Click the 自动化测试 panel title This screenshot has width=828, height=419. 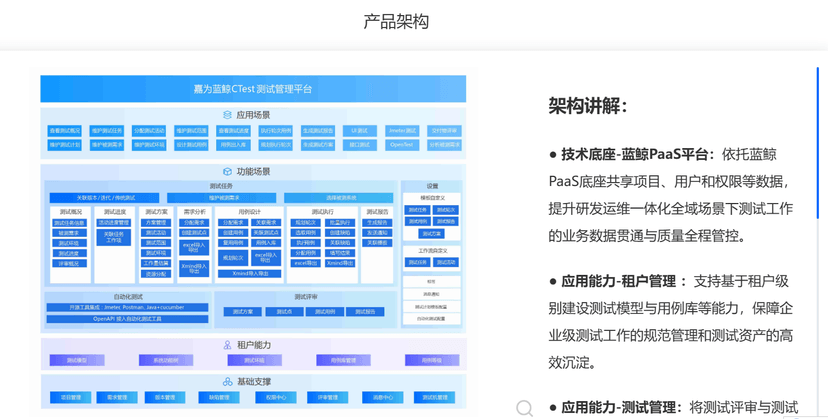128,297
